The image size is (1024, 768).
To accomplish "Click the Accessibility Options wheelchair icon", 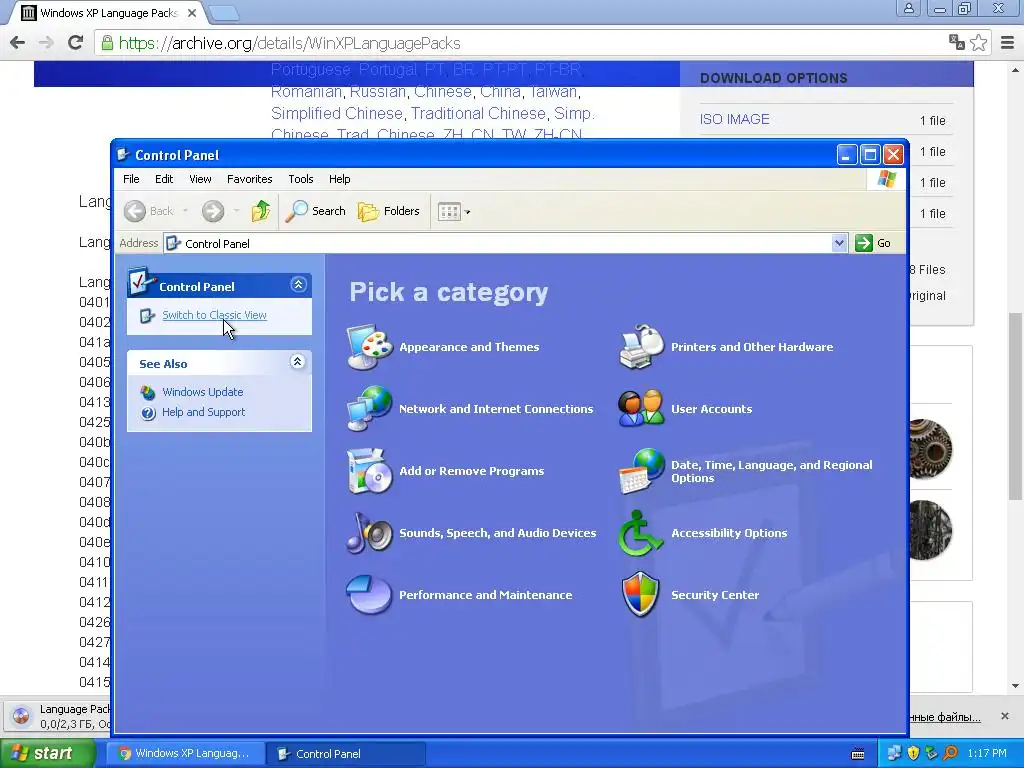I will [x=641, y=533].
